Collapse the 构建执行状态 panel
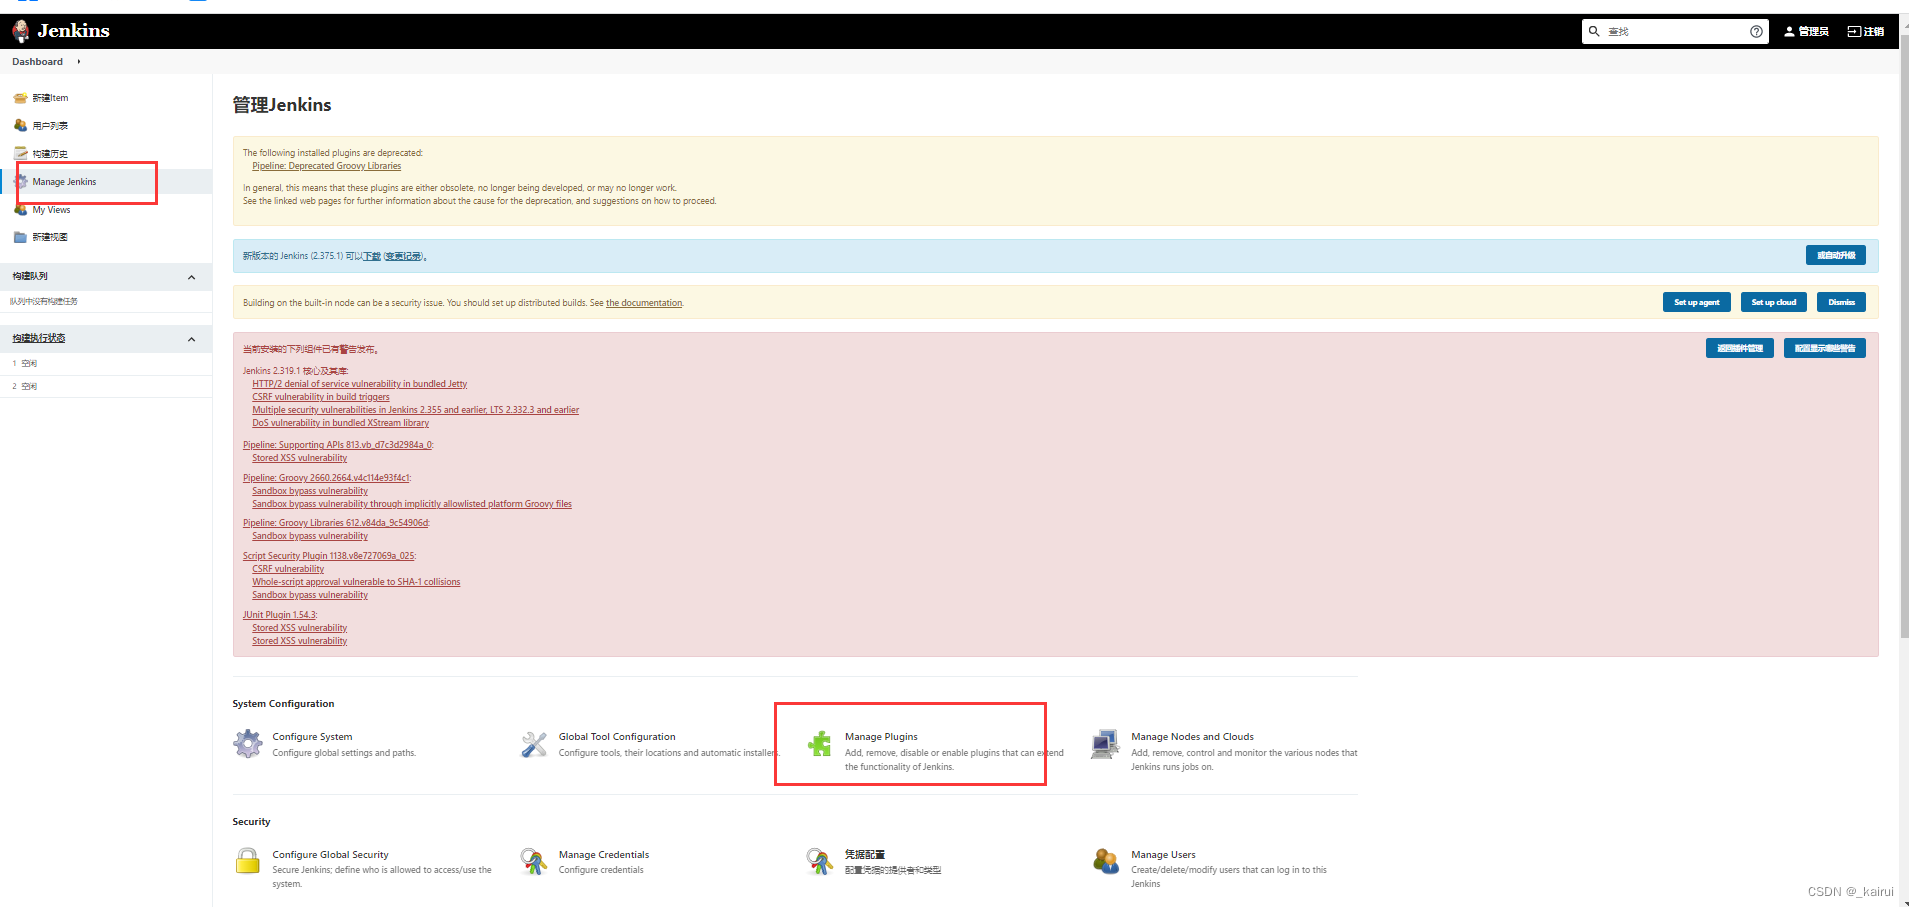1909x907 pixels. 191,339
